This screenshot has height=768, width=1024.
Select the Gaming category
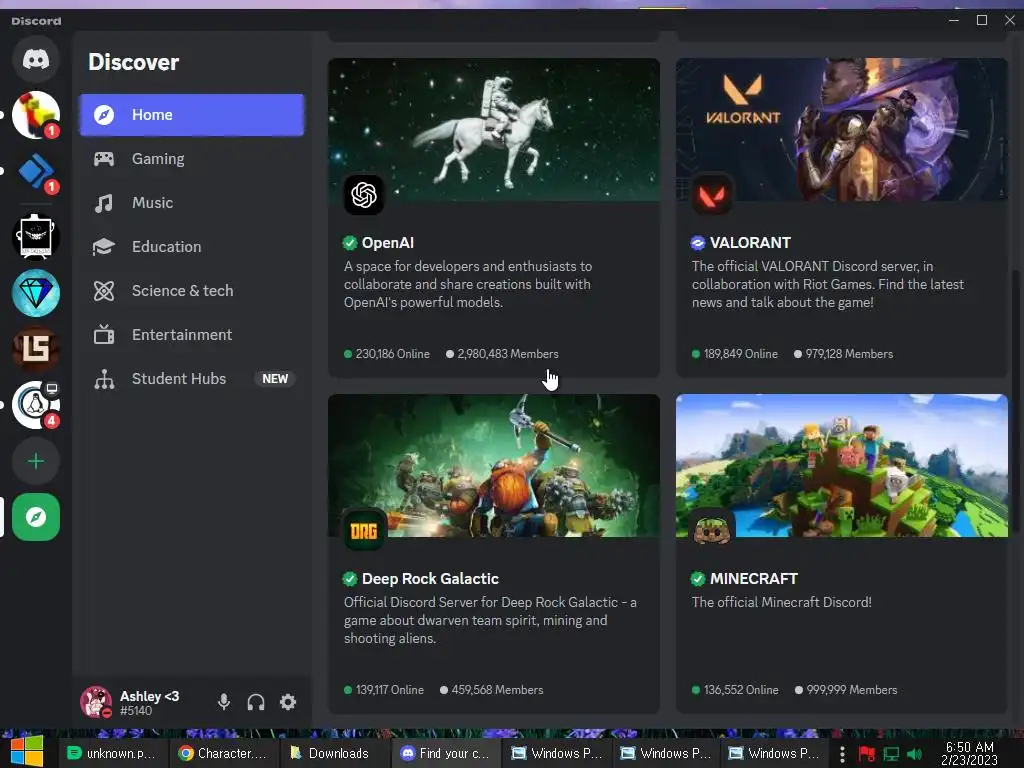tap(191, 159)
